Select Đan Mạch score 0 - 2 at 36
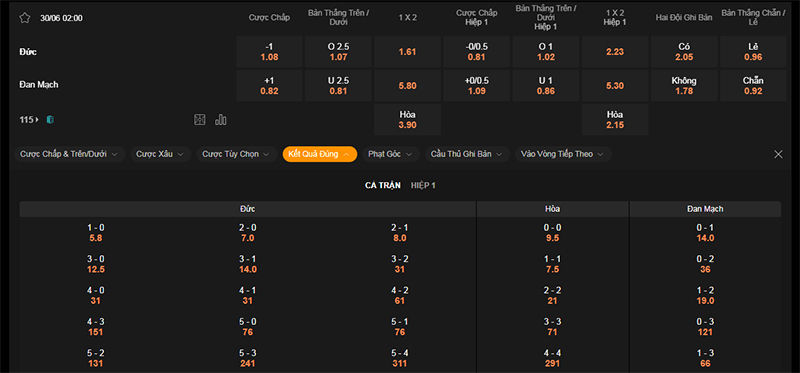This screenshot has height=373, width=800. 705,264
